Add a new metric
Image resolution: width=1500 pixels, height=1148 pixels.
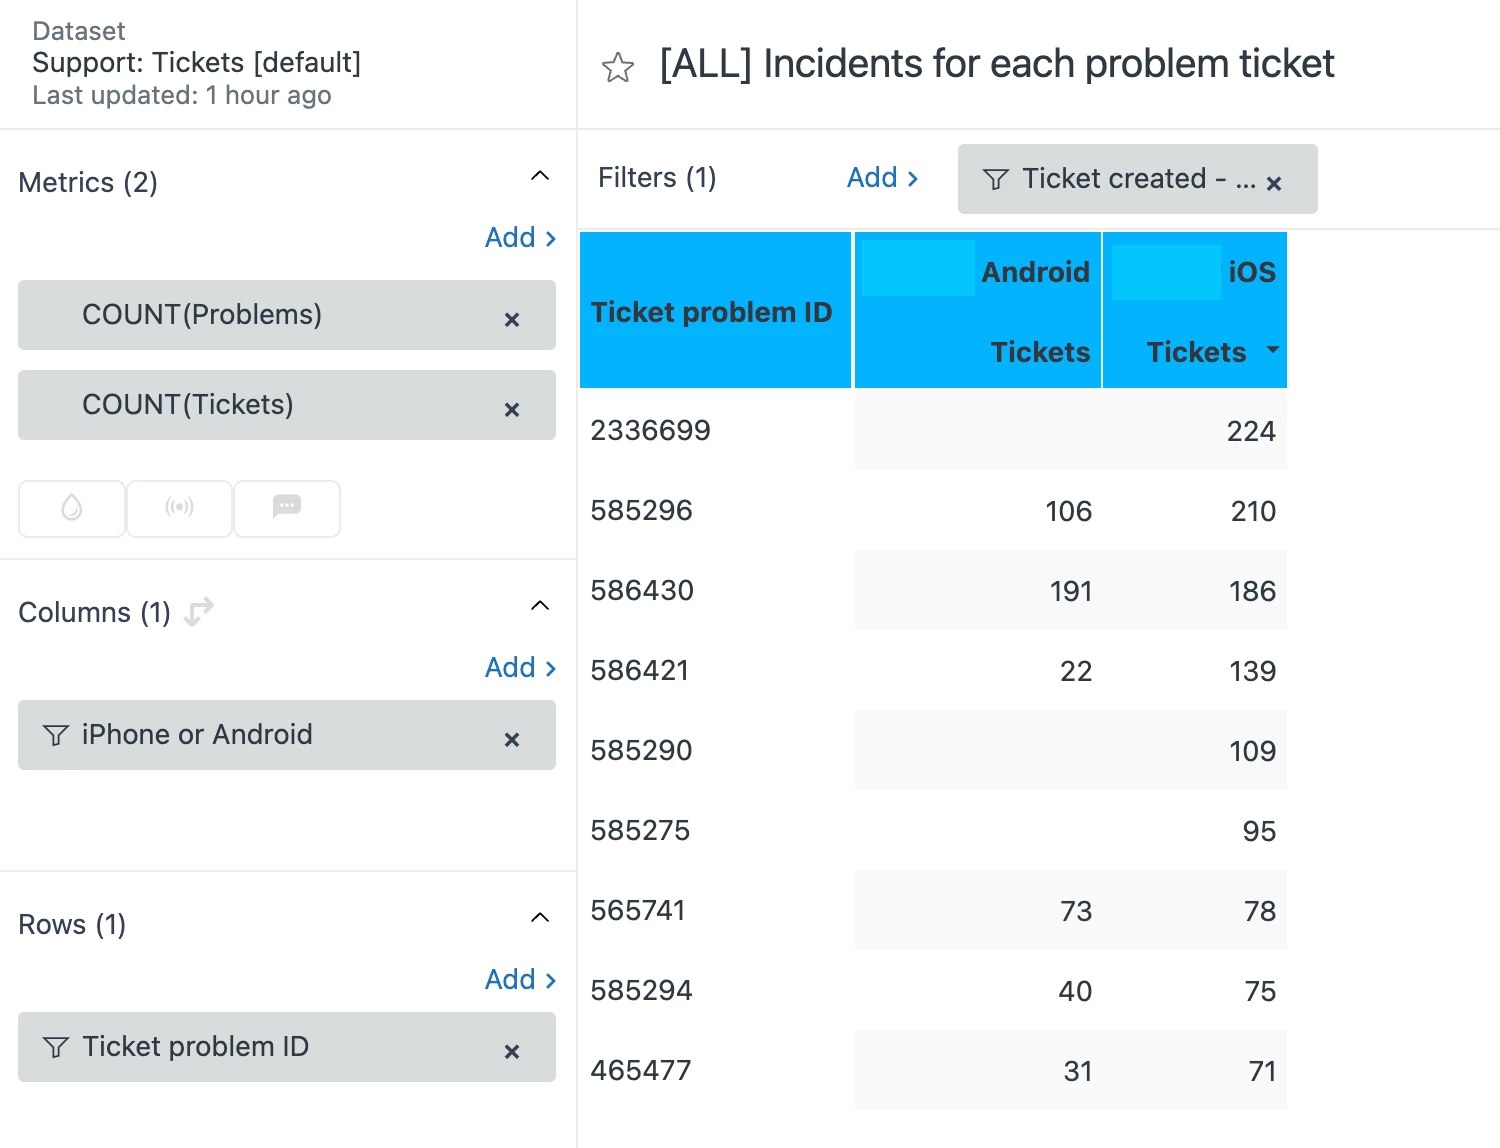[x=520, y=238]
